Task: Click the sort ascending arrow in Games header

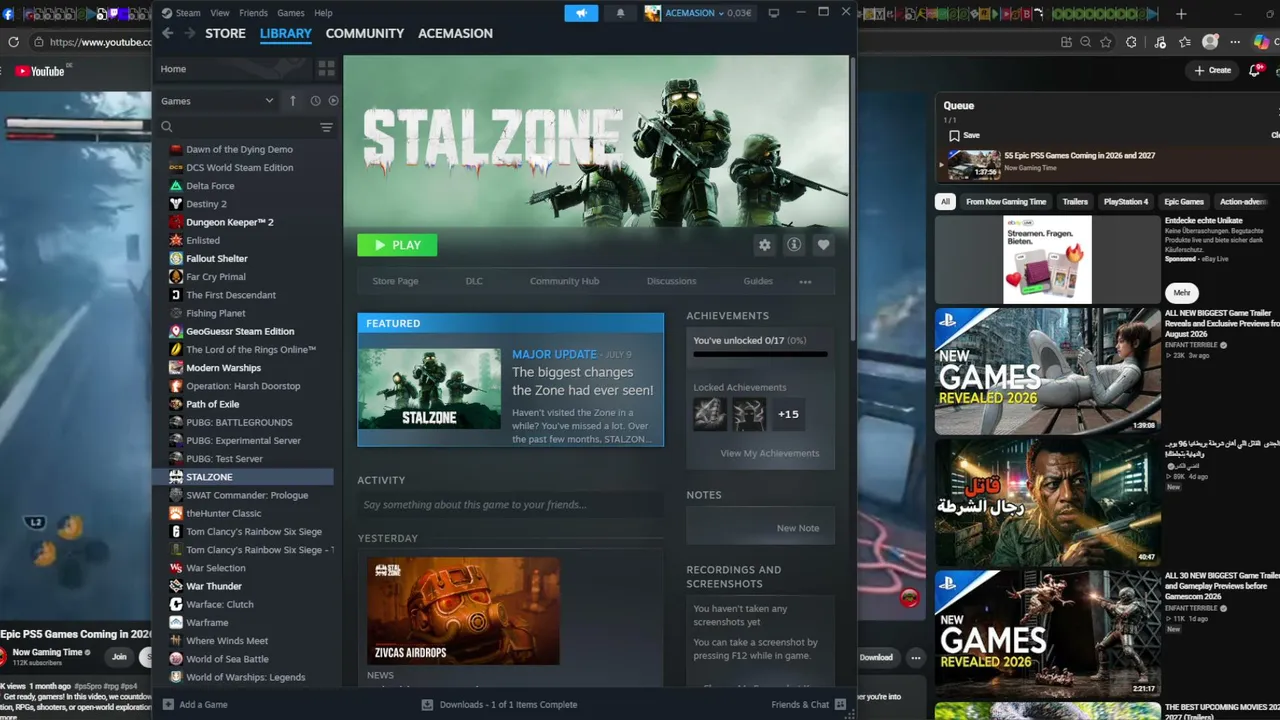Action: pos(293,101)
